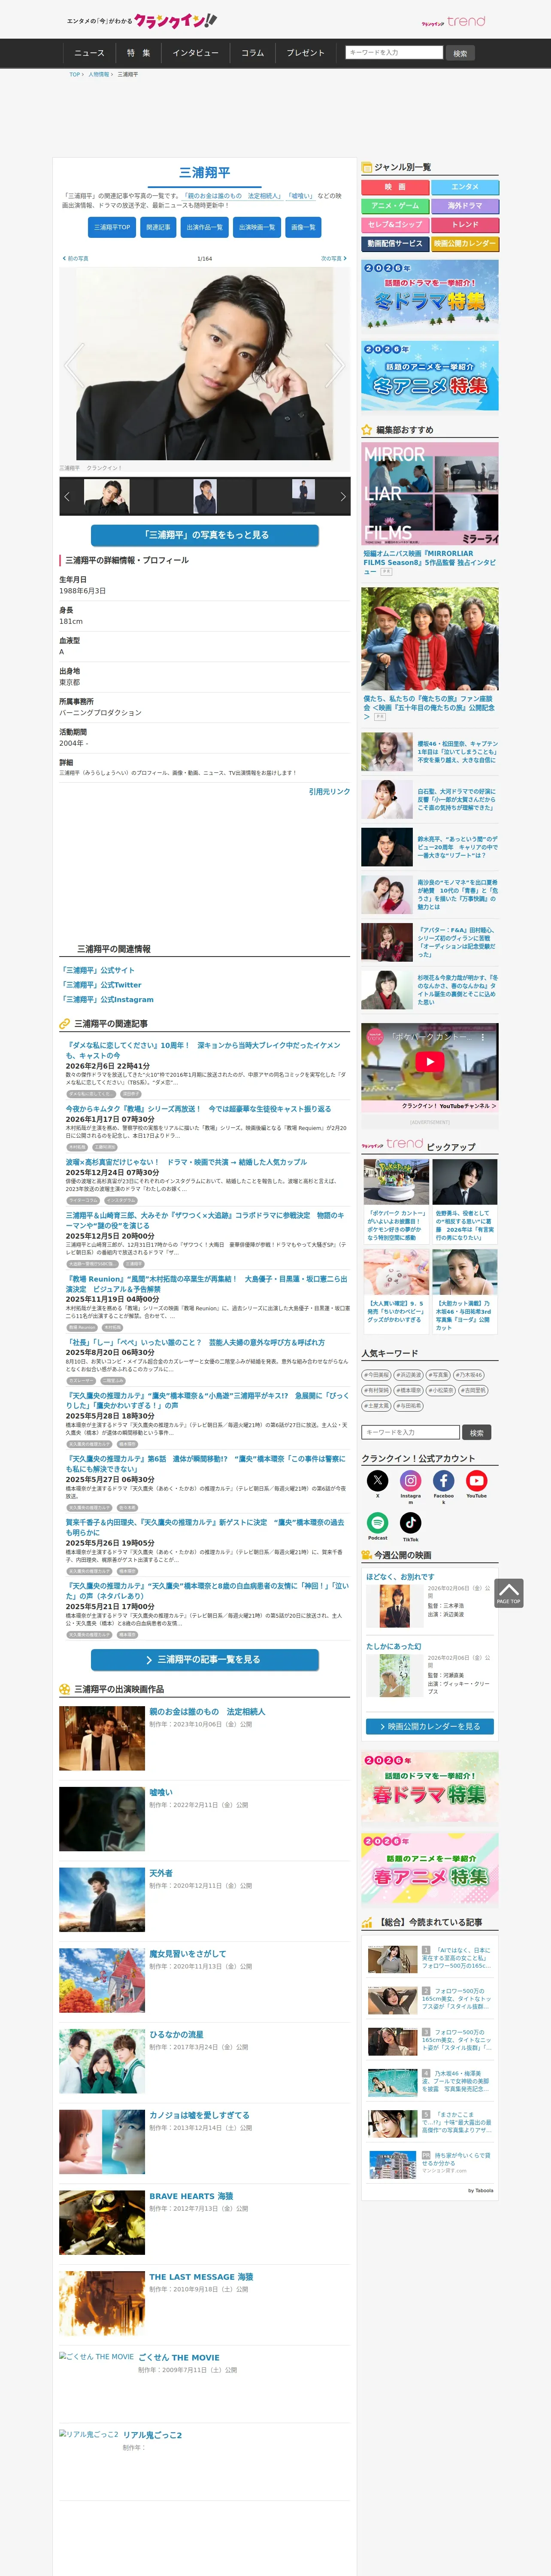
Task: Select the 画像一覧 tab button
Action: coord(303,227)
